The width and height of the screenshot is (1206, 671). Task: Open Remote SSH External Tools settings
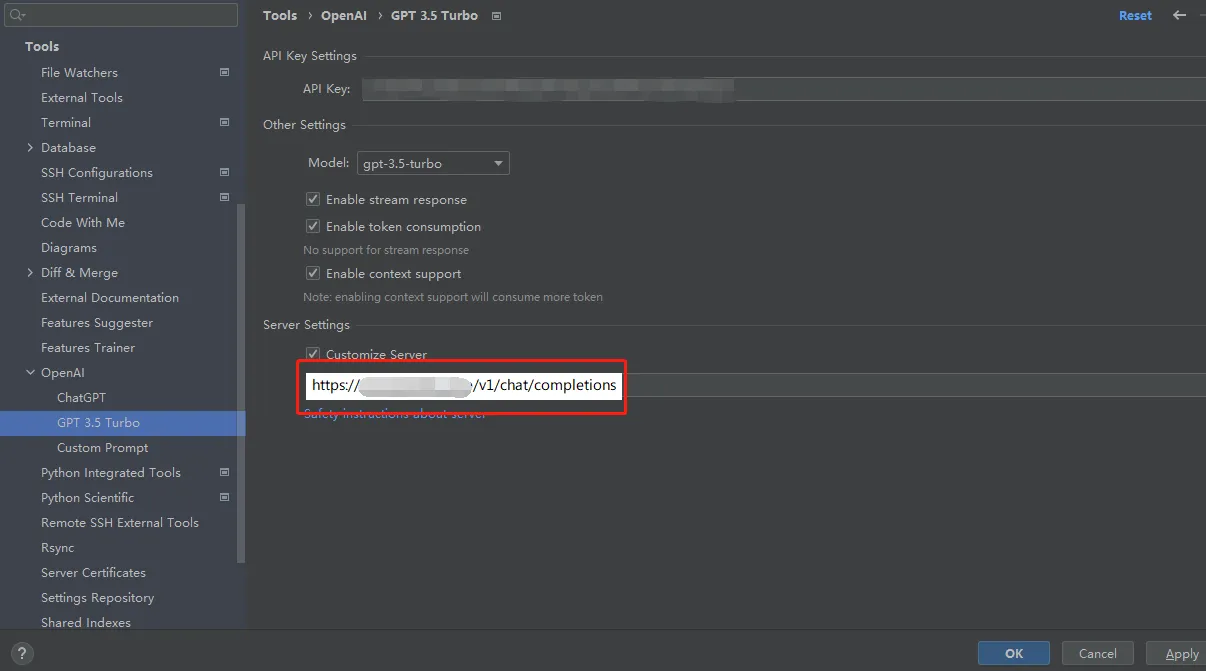point(120,522)
